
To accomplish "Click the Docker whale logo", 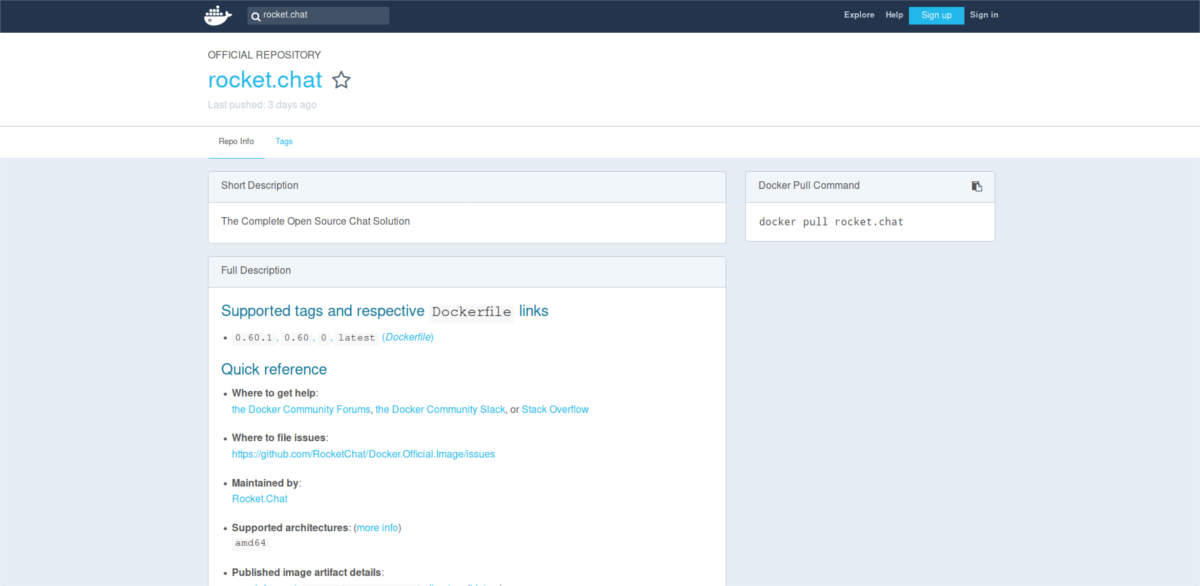I will pyautogui.click(x=217, y=15).
